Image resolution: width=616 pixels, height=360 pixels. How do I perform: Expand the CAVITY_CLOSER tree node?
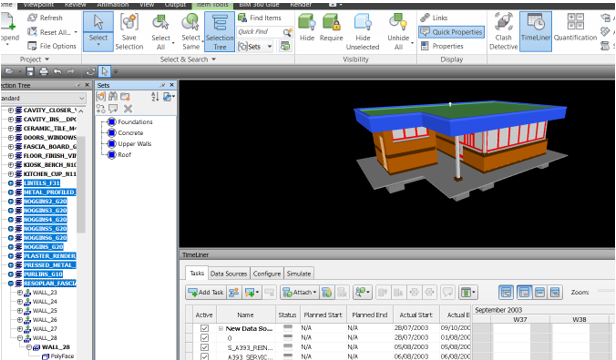pyautogui.click(x=11, y=110)
